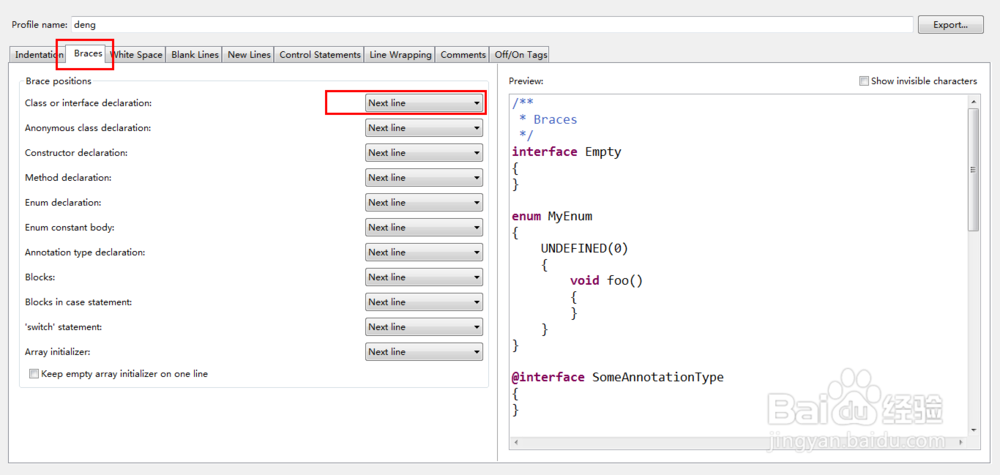Open the 'switch' statement dropdown
Image resolution: width=1000 pixels, height=475 pixels.
(x=424, y=327)
